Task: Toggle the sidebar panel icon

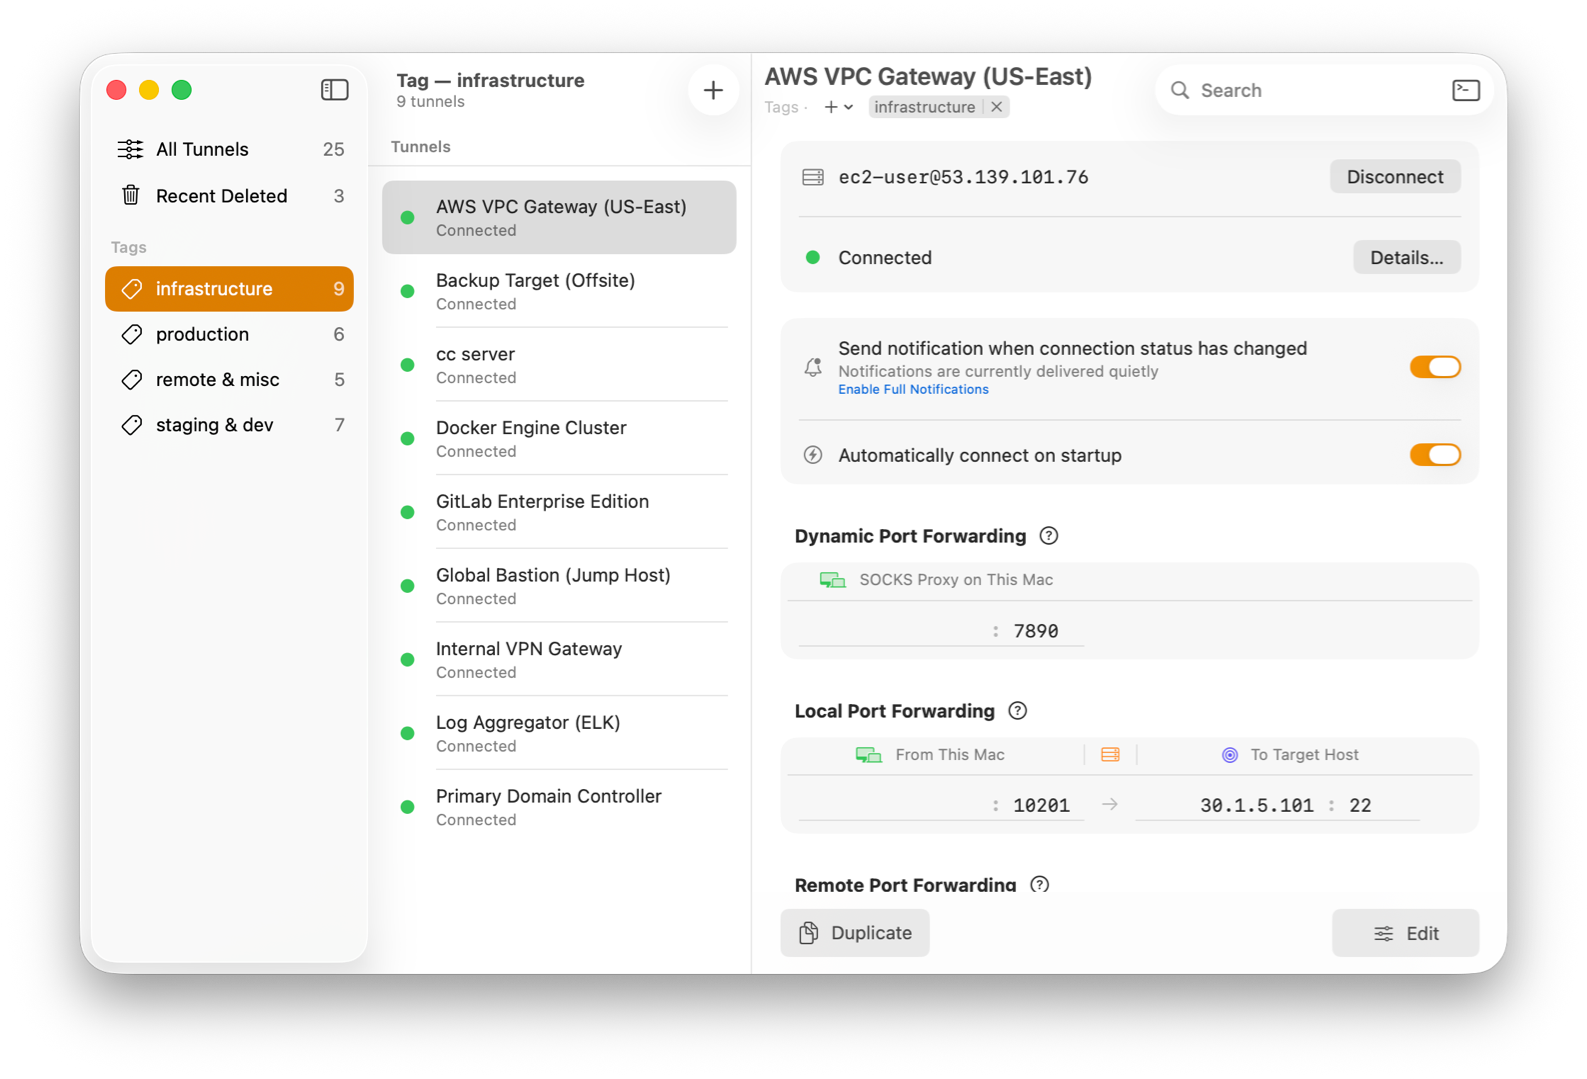Action: [x=334, y=90]
